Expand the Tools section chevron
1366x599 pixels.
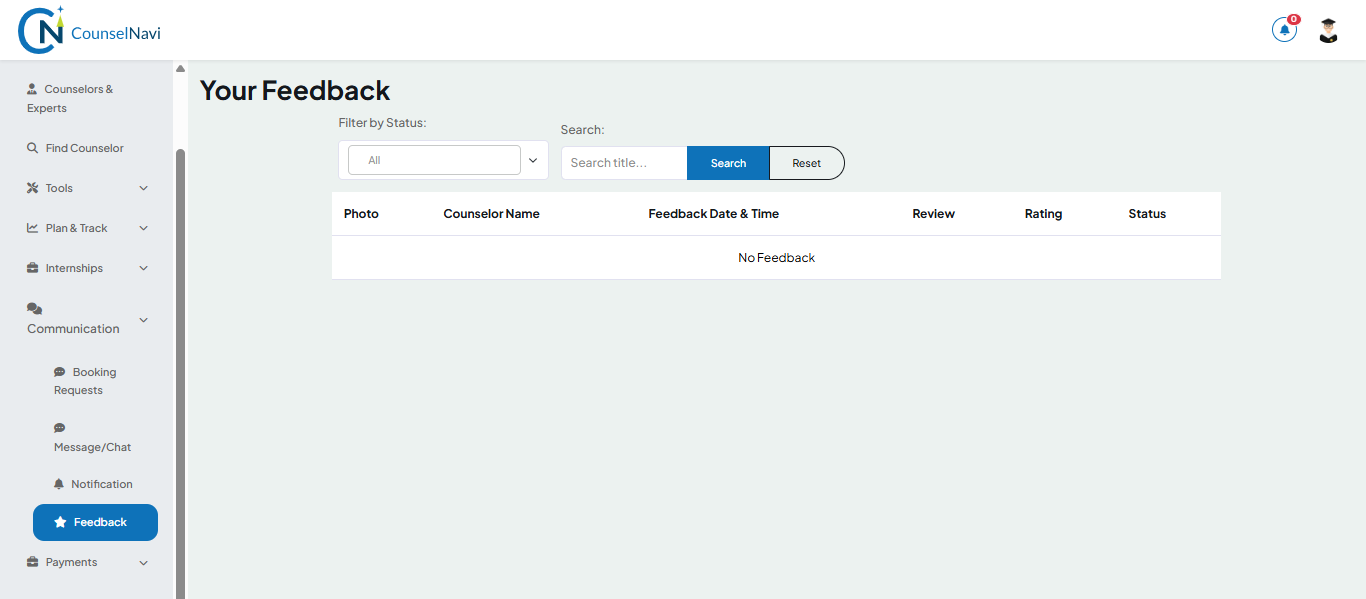143,187
